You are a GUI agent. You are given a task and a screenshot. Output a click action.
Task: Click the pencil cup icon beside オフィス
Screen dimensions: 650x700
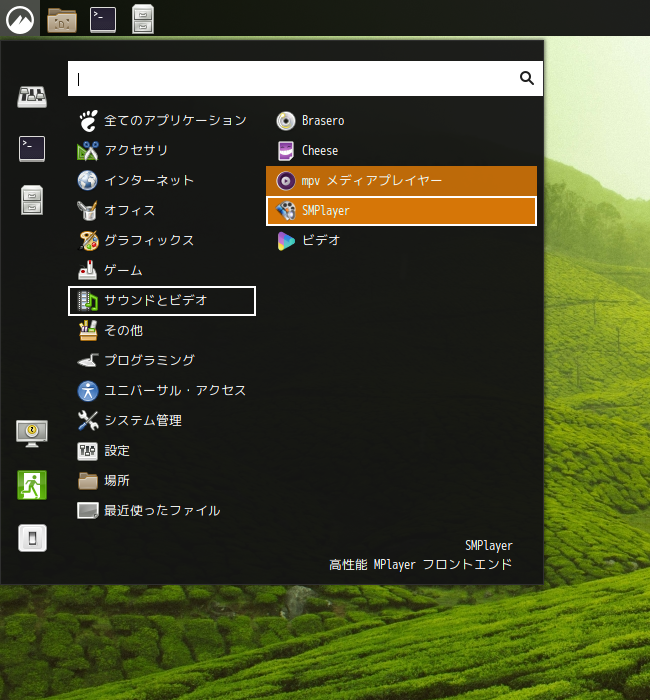88,210
